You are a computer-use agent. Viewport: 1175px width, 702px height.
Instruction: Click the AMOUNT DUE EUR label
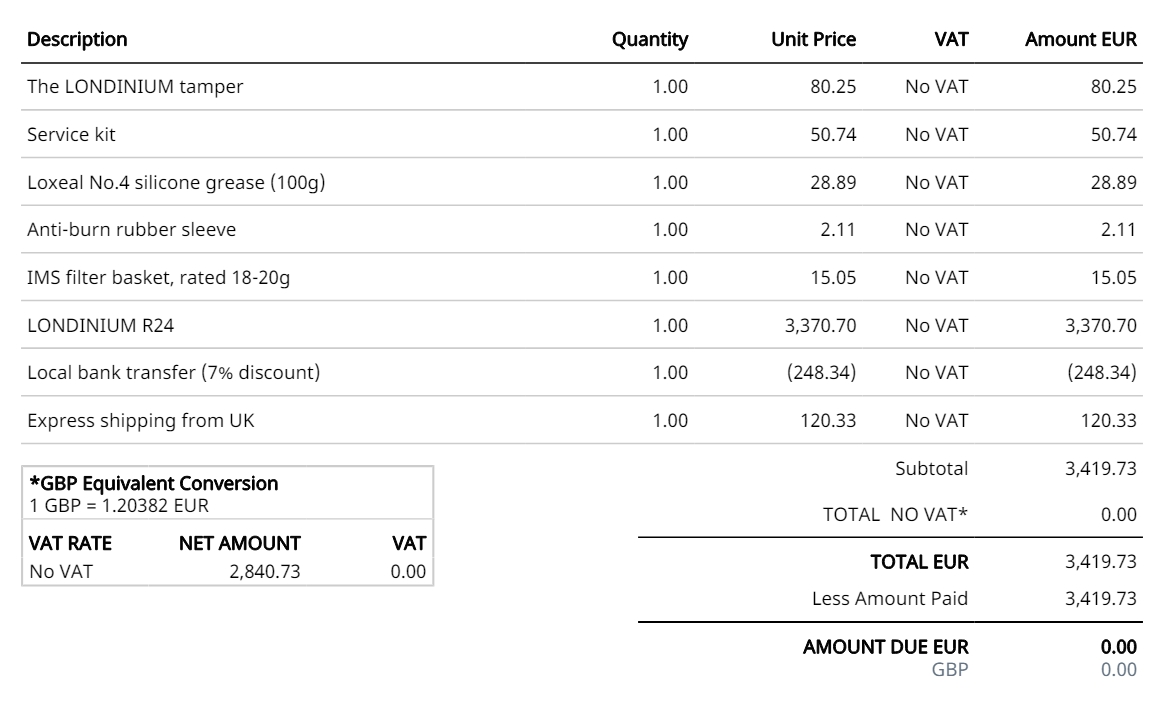click(885, 647)
